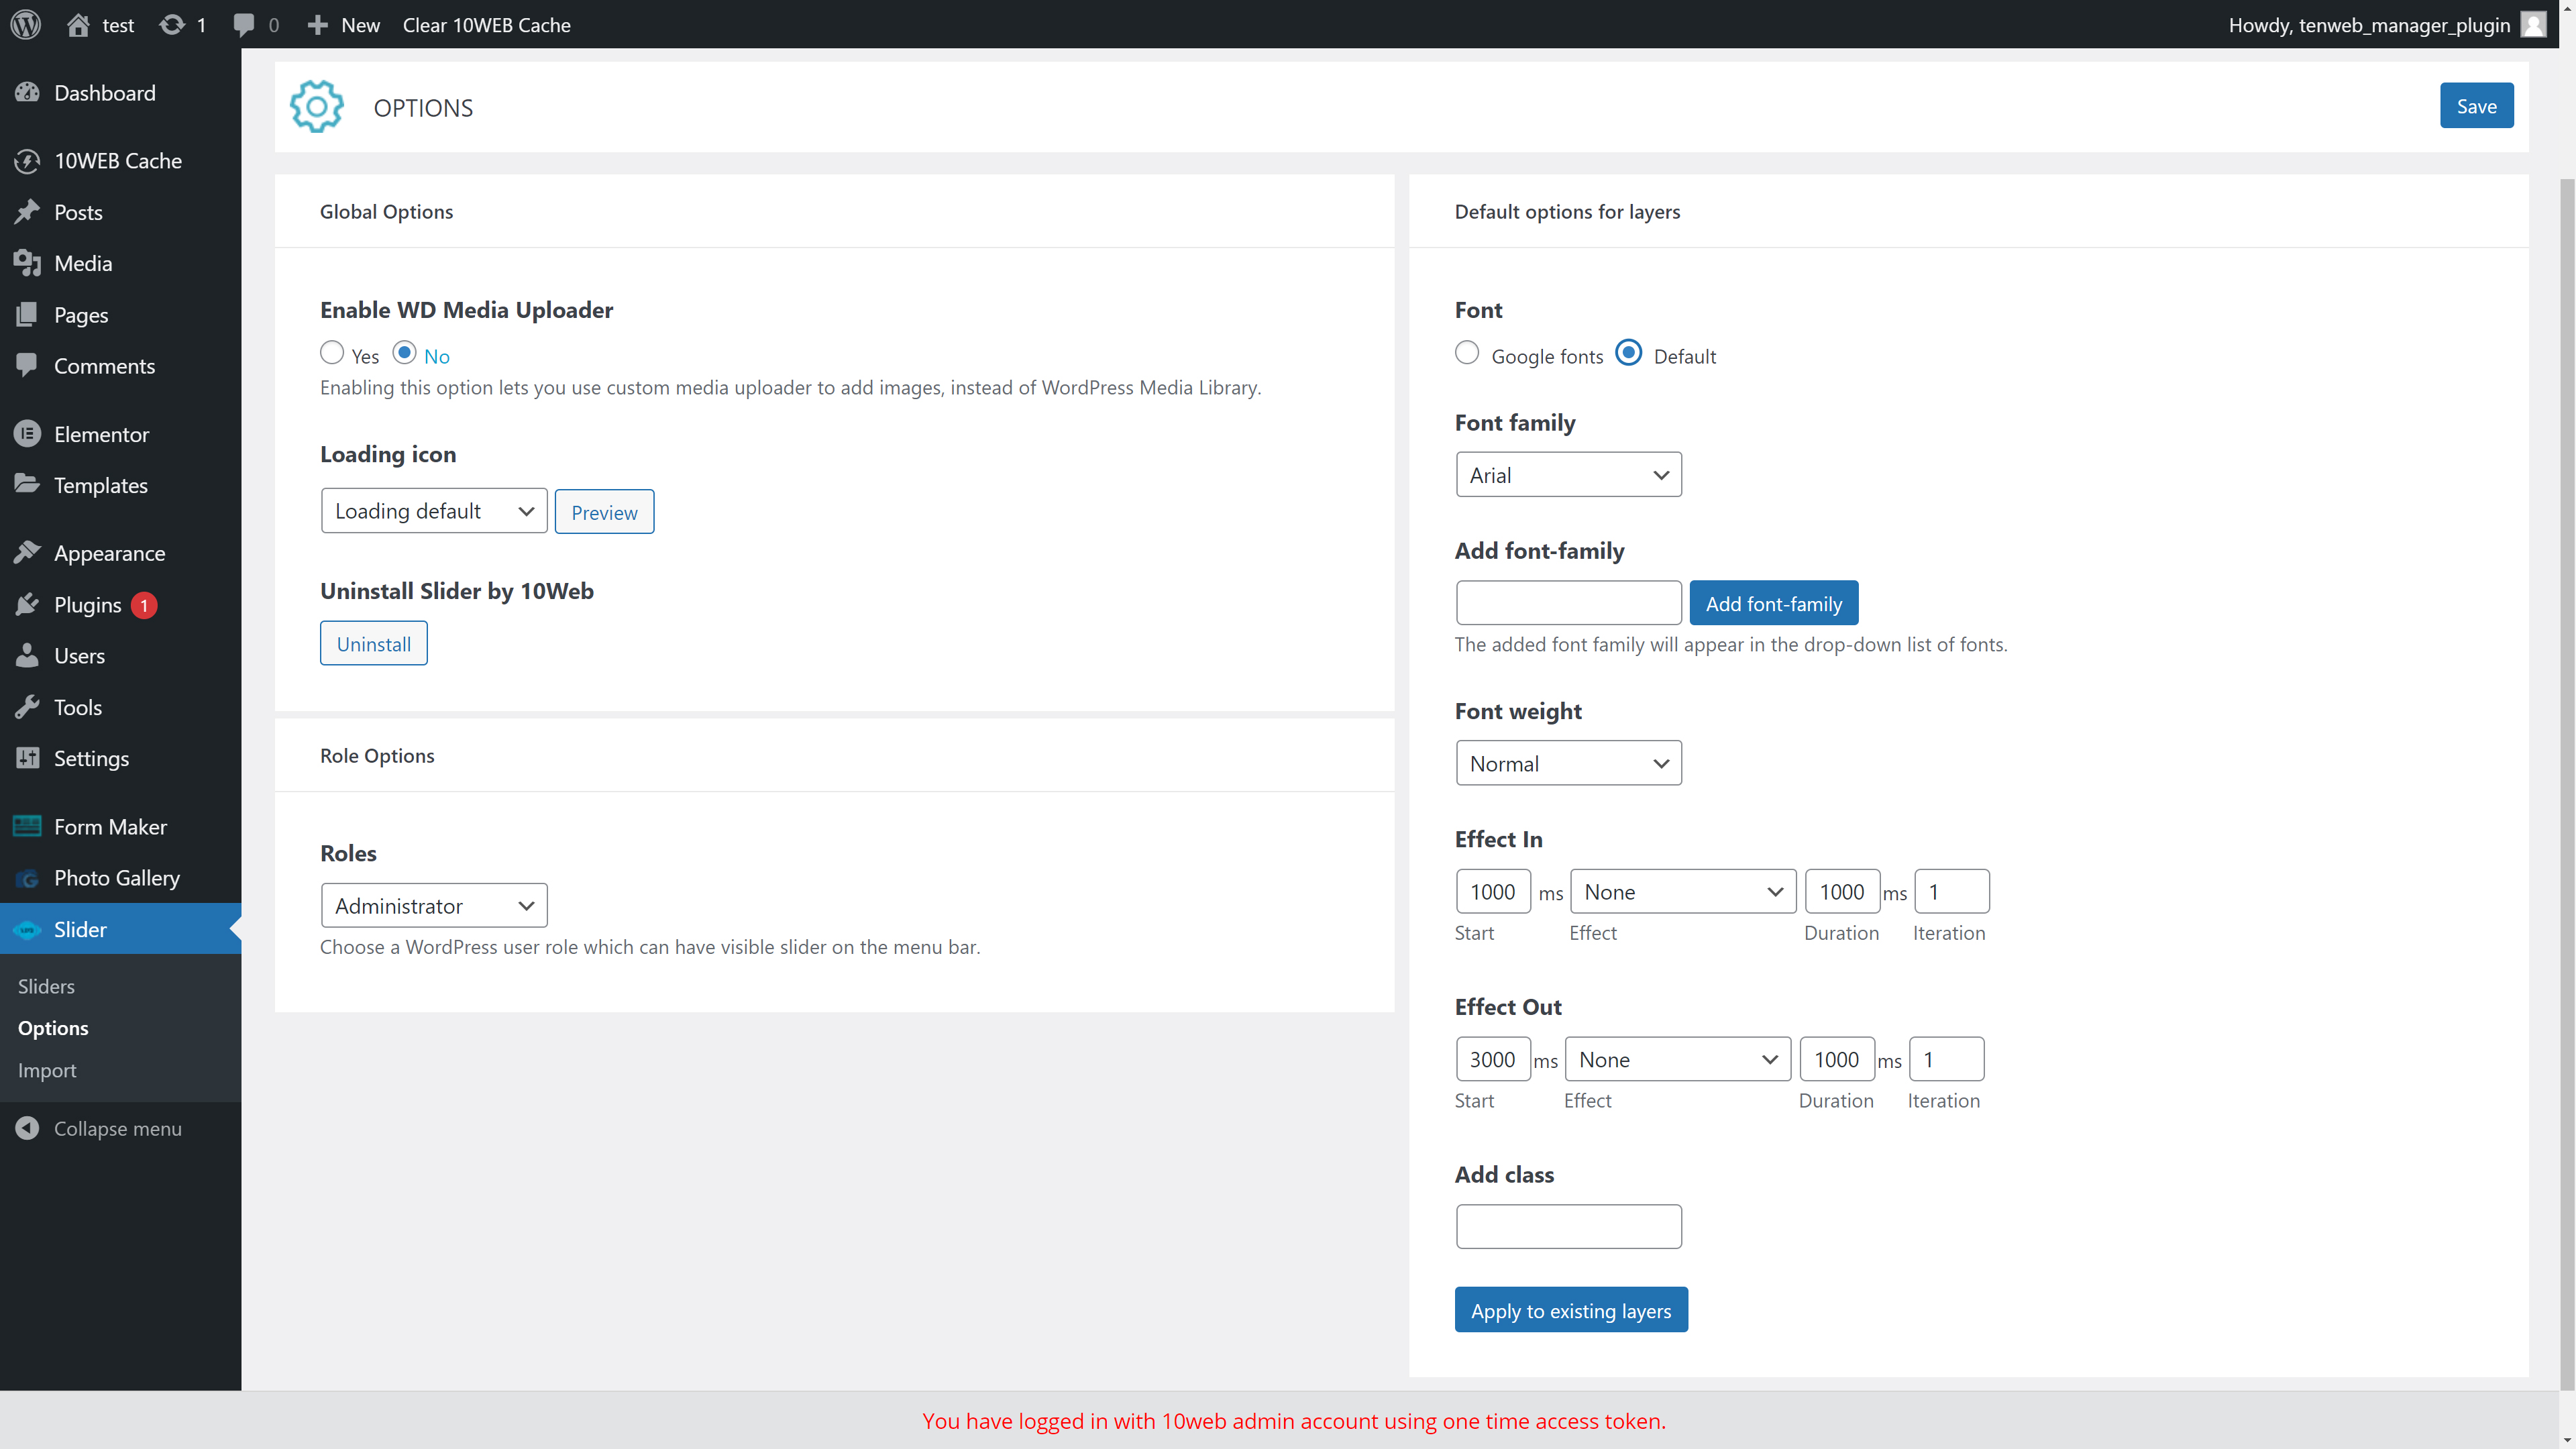2576x1449 pixels.
Task: Click the Add class input field
Action: point(1568,1226)
